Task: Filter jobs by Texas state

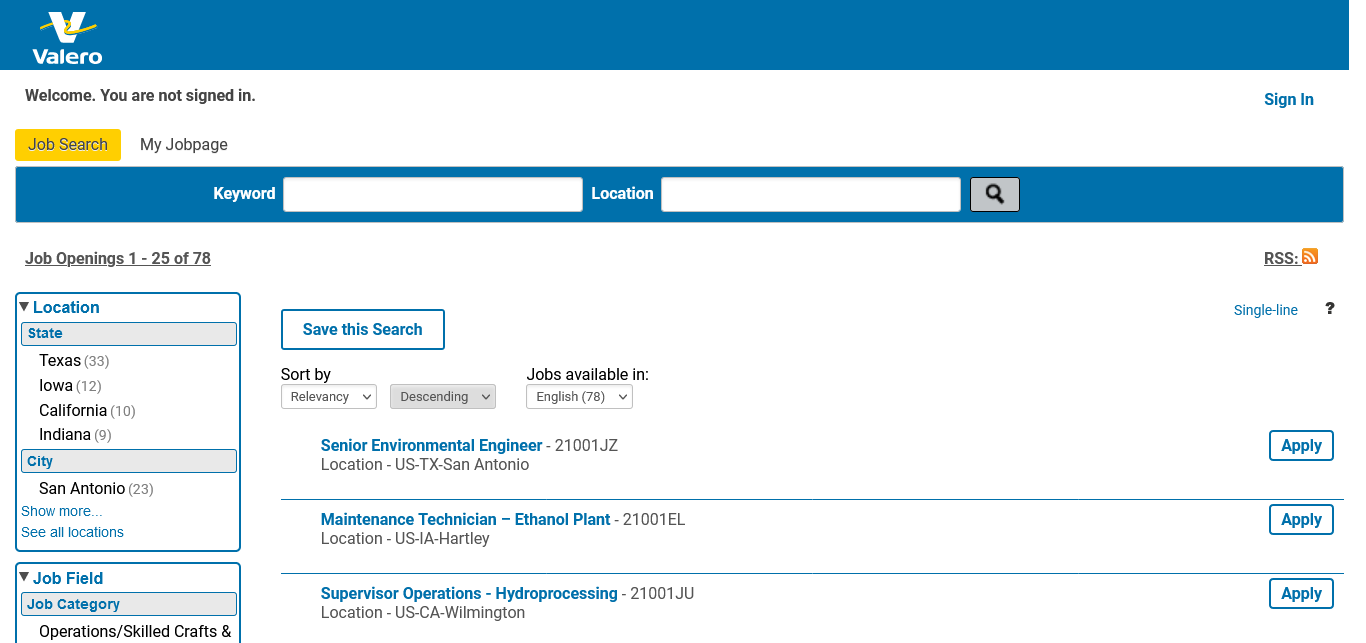Action: pyautogui.click(x=60, y=361)
